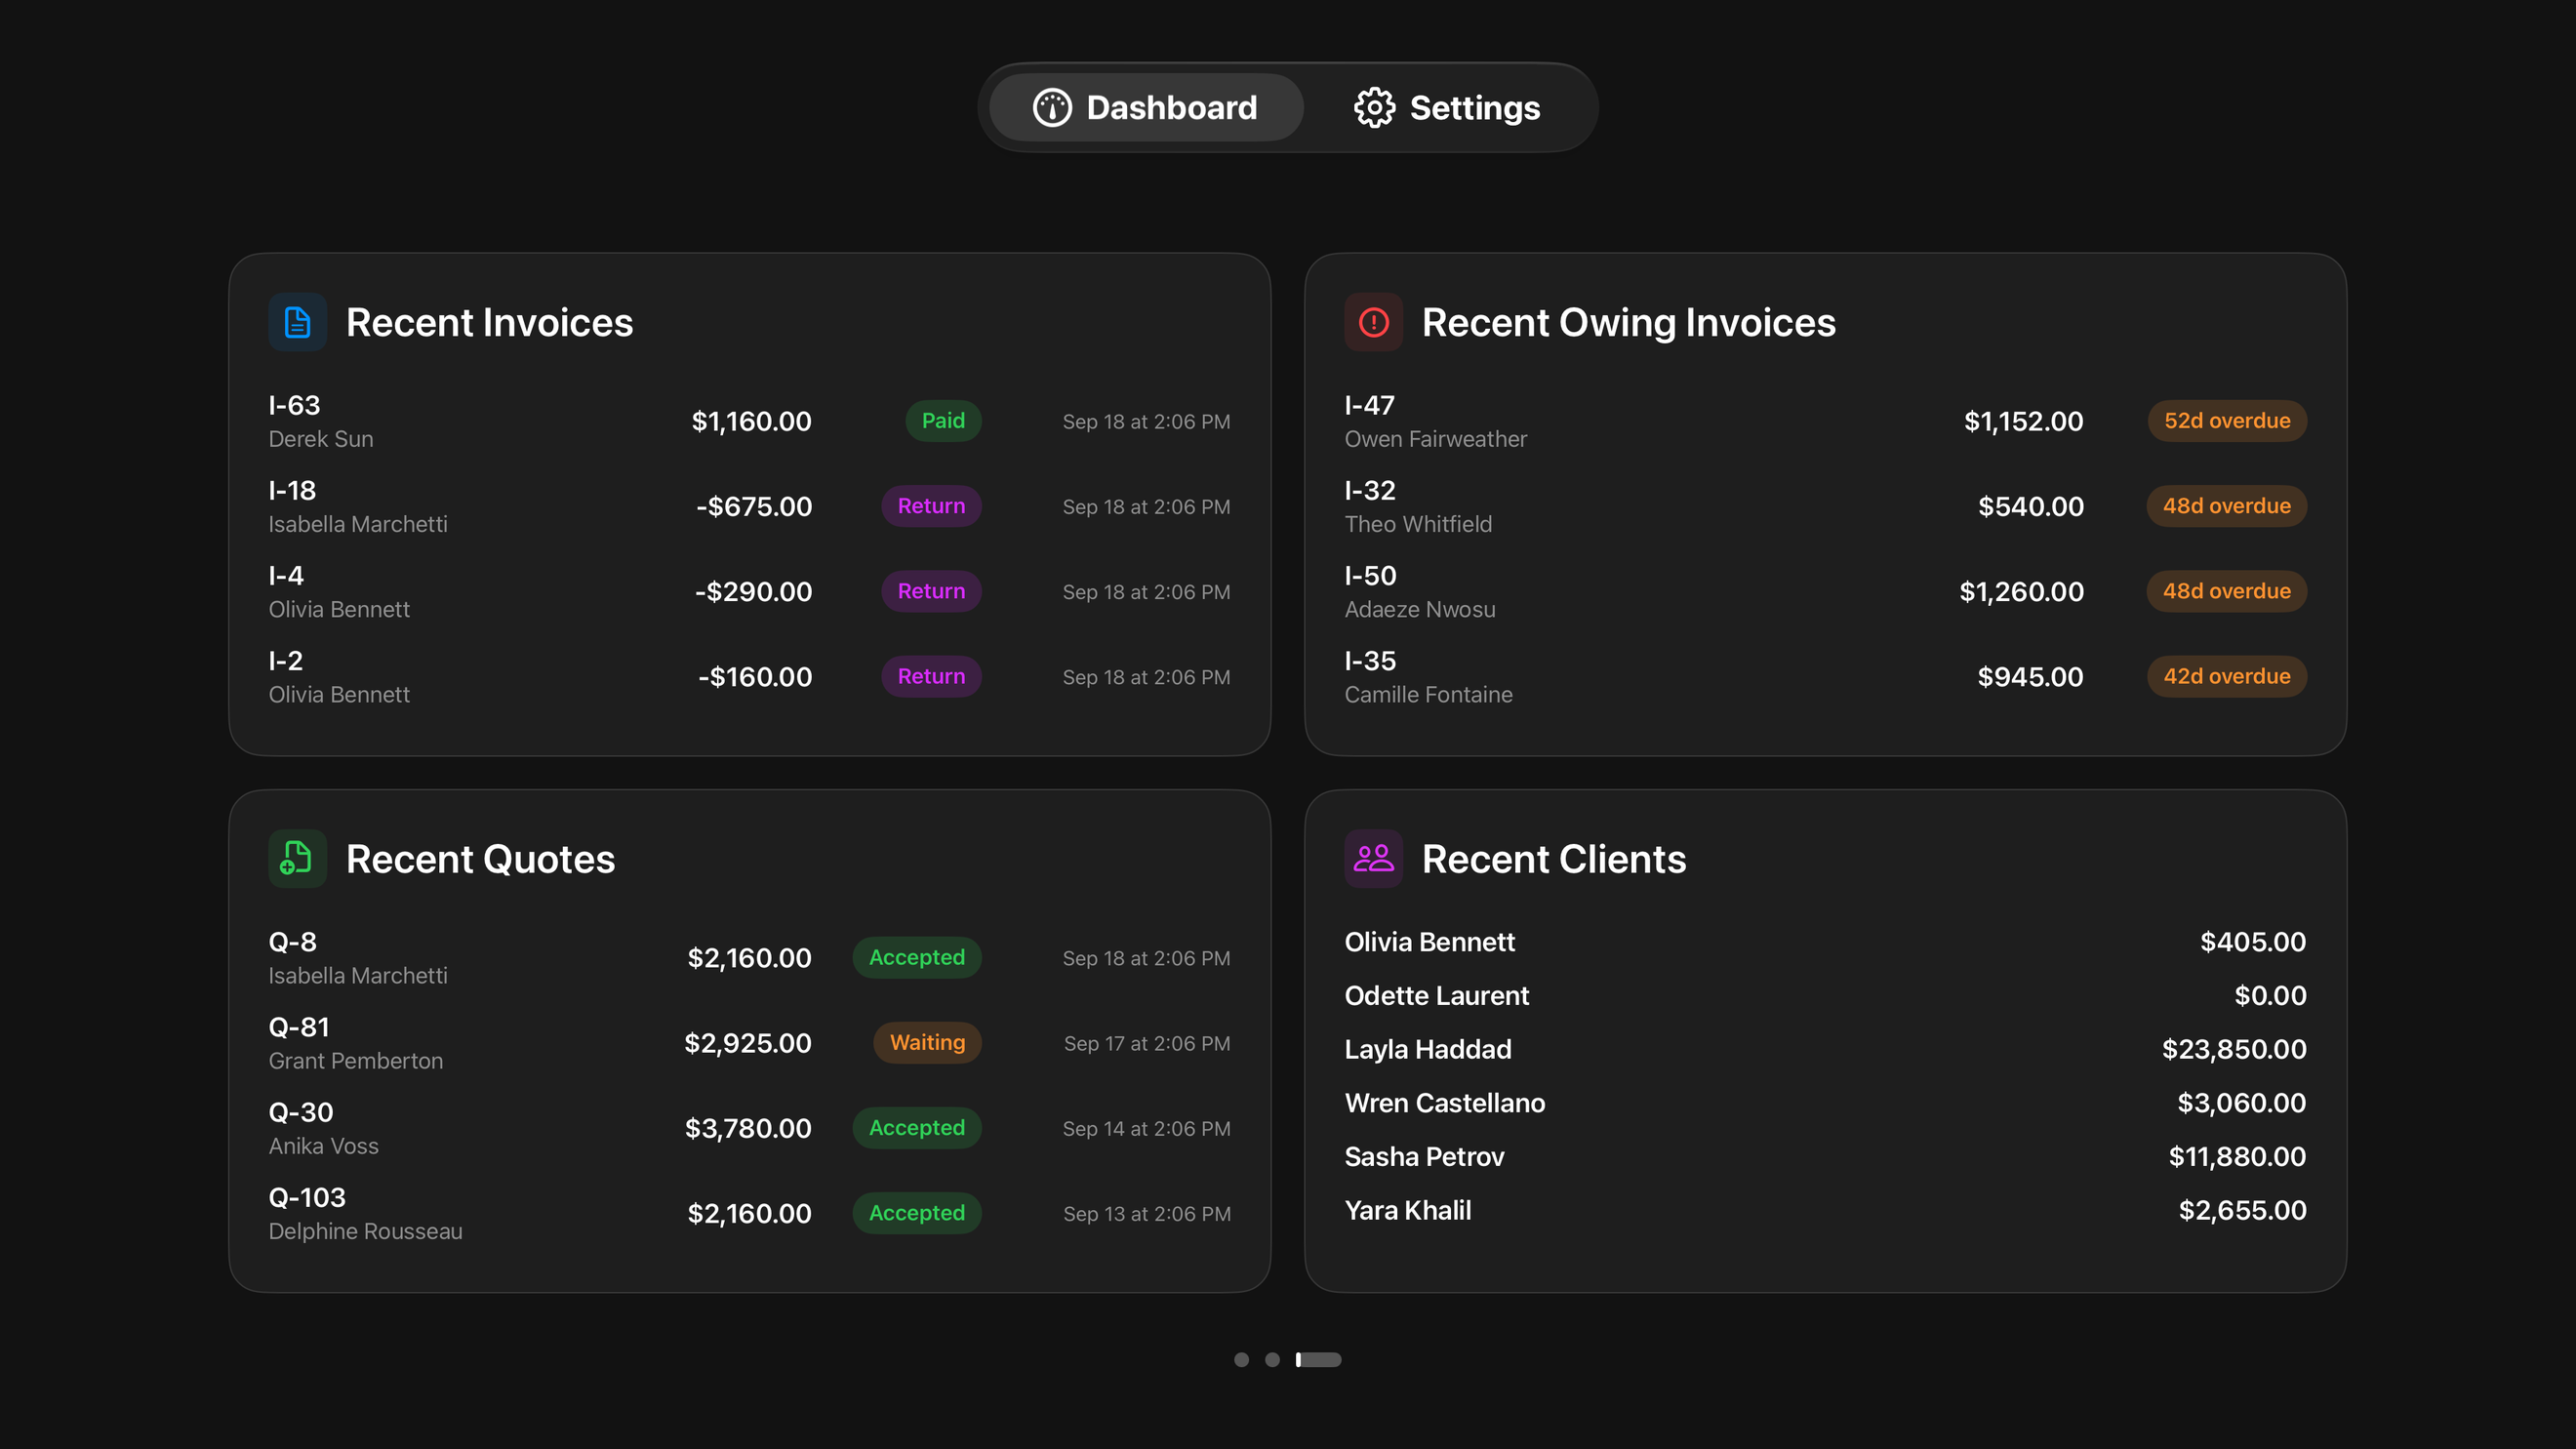Go to the second page dot indicator
This screenshot has width=2576, height=1449.
1272,1359
